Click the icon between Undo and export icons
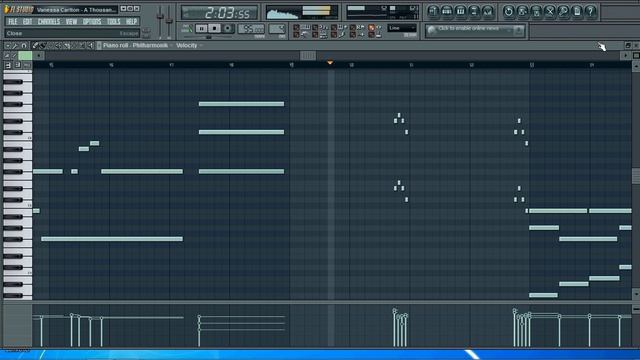The image size is (640, 360). [x=522, y=11]
